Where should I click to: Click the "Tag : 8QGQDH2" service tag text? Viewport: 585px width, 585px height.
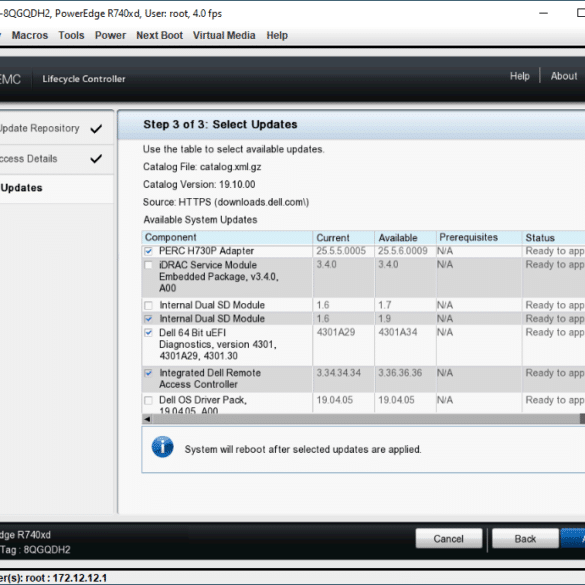click(x=35, y=550)
